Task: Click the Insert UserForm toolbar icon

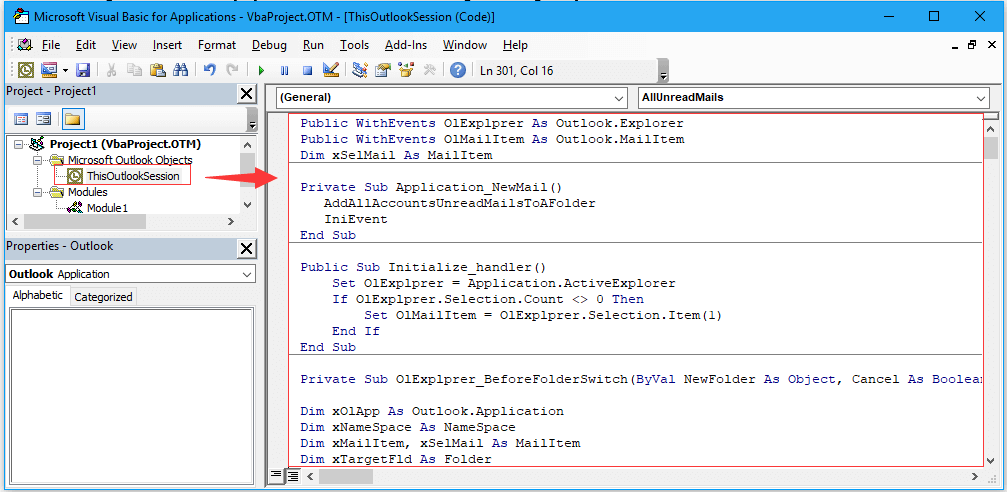Action: [49, 70]
